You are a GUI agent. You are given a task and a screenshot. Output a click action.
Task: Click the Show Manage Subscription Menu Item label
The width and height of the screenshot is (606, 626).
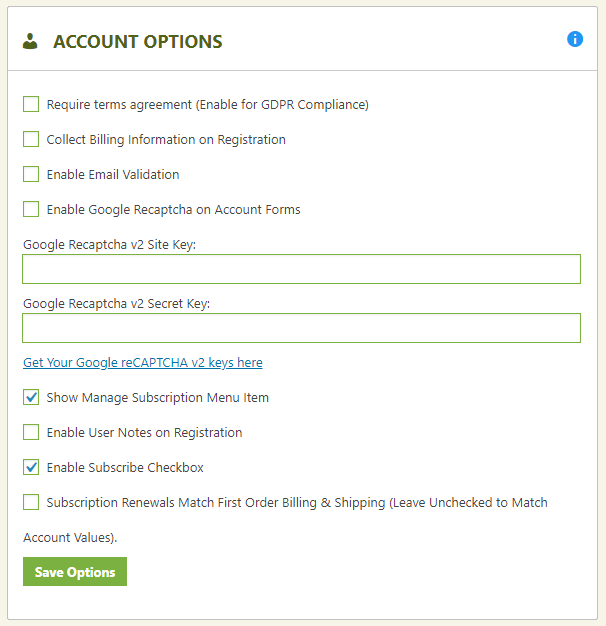(158, 398)
